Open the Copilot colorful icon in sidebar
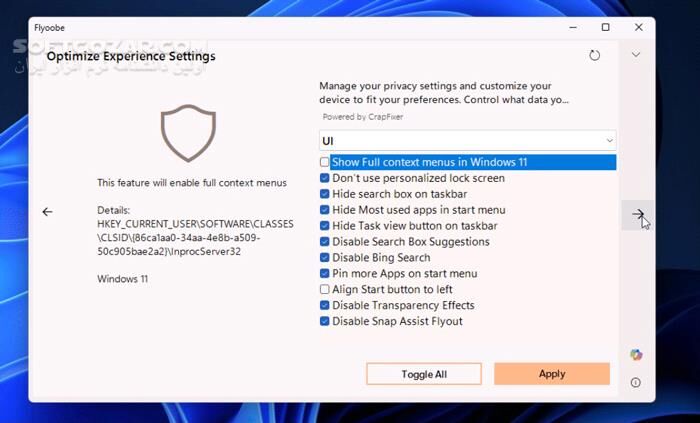700x423 pixels. point(636,355)
